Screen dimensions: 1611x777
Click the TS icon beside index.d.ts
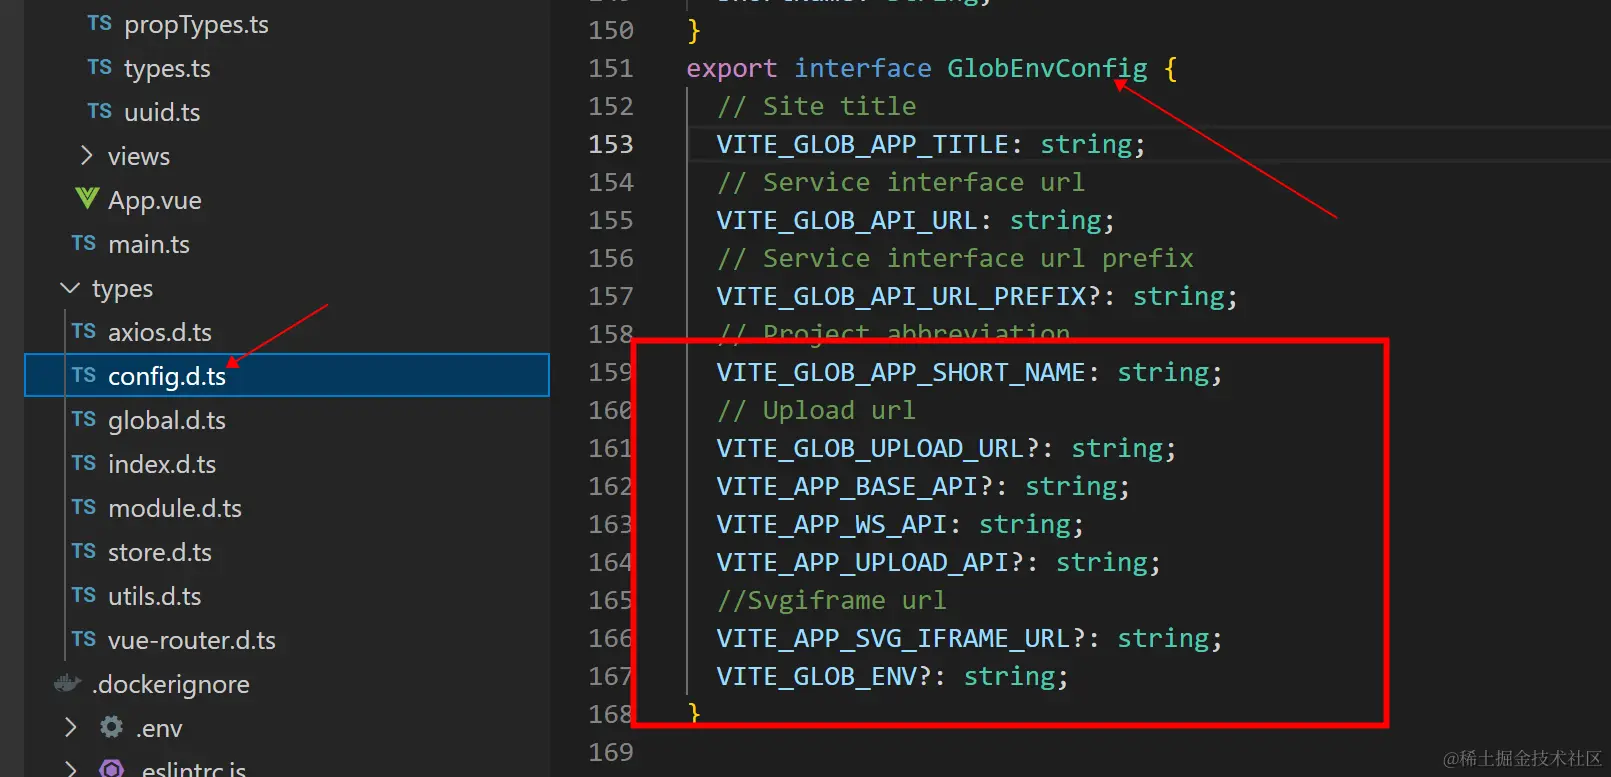click(x=84, y=464)
